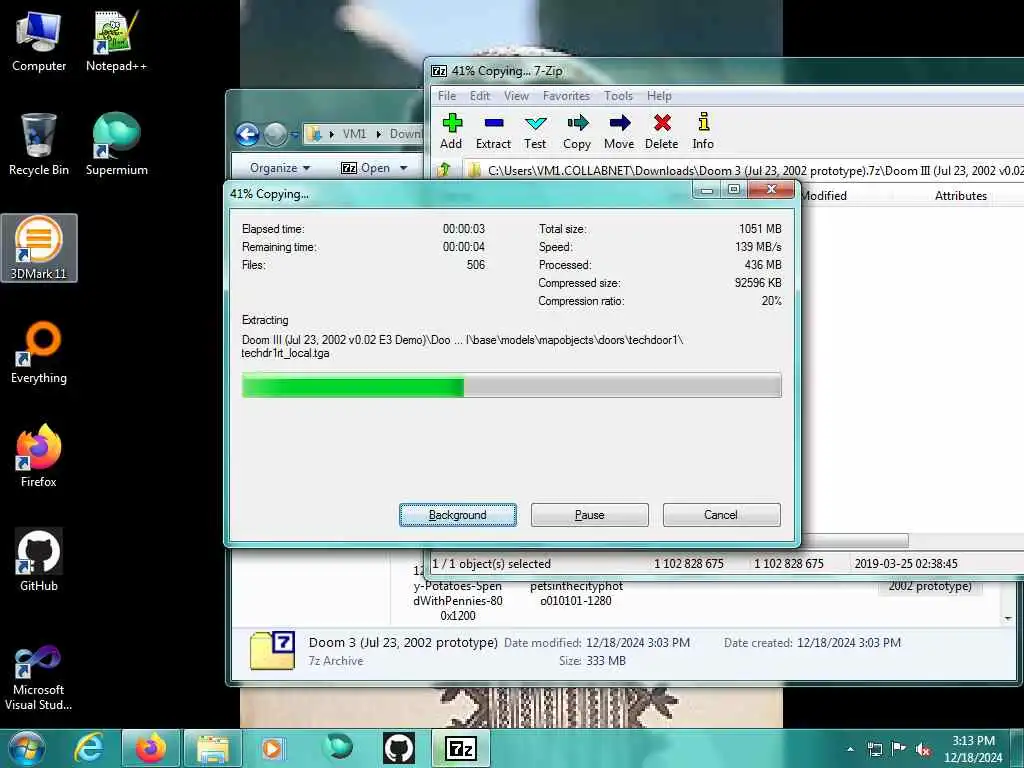Open the Windows Start menu
Viewport: 1024px width, 768px height.
click(x=26, y=748)
